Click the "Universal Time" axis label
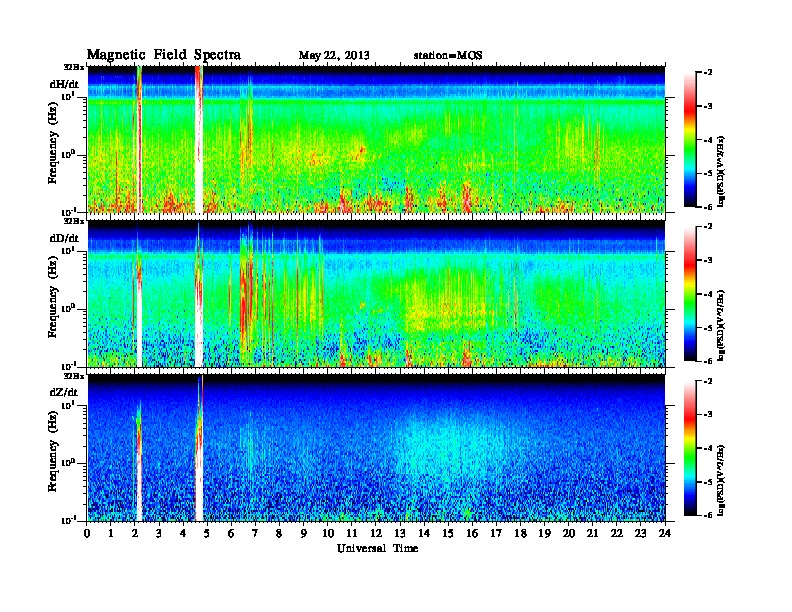Image resolution: width=792 pixels, height=612 pixels. coord(377,548)
